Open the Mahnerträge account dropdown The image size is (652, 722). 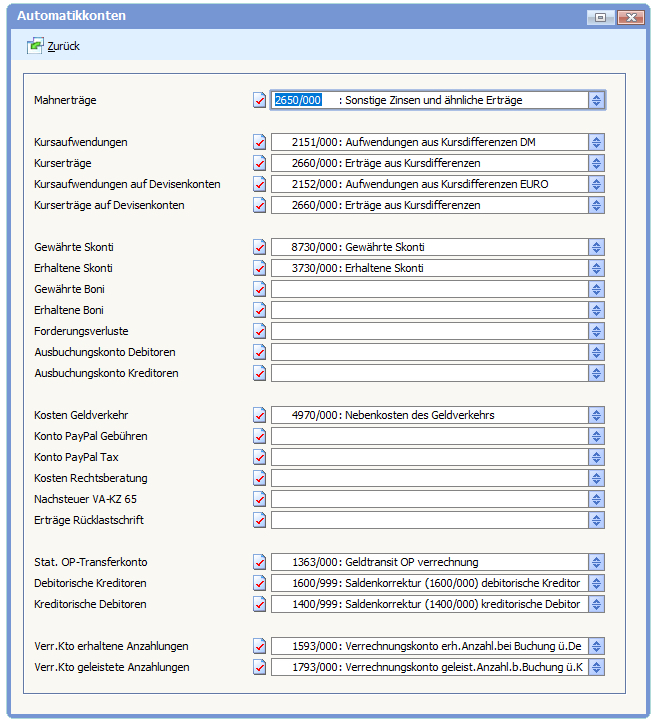click(x=596, y=100)
